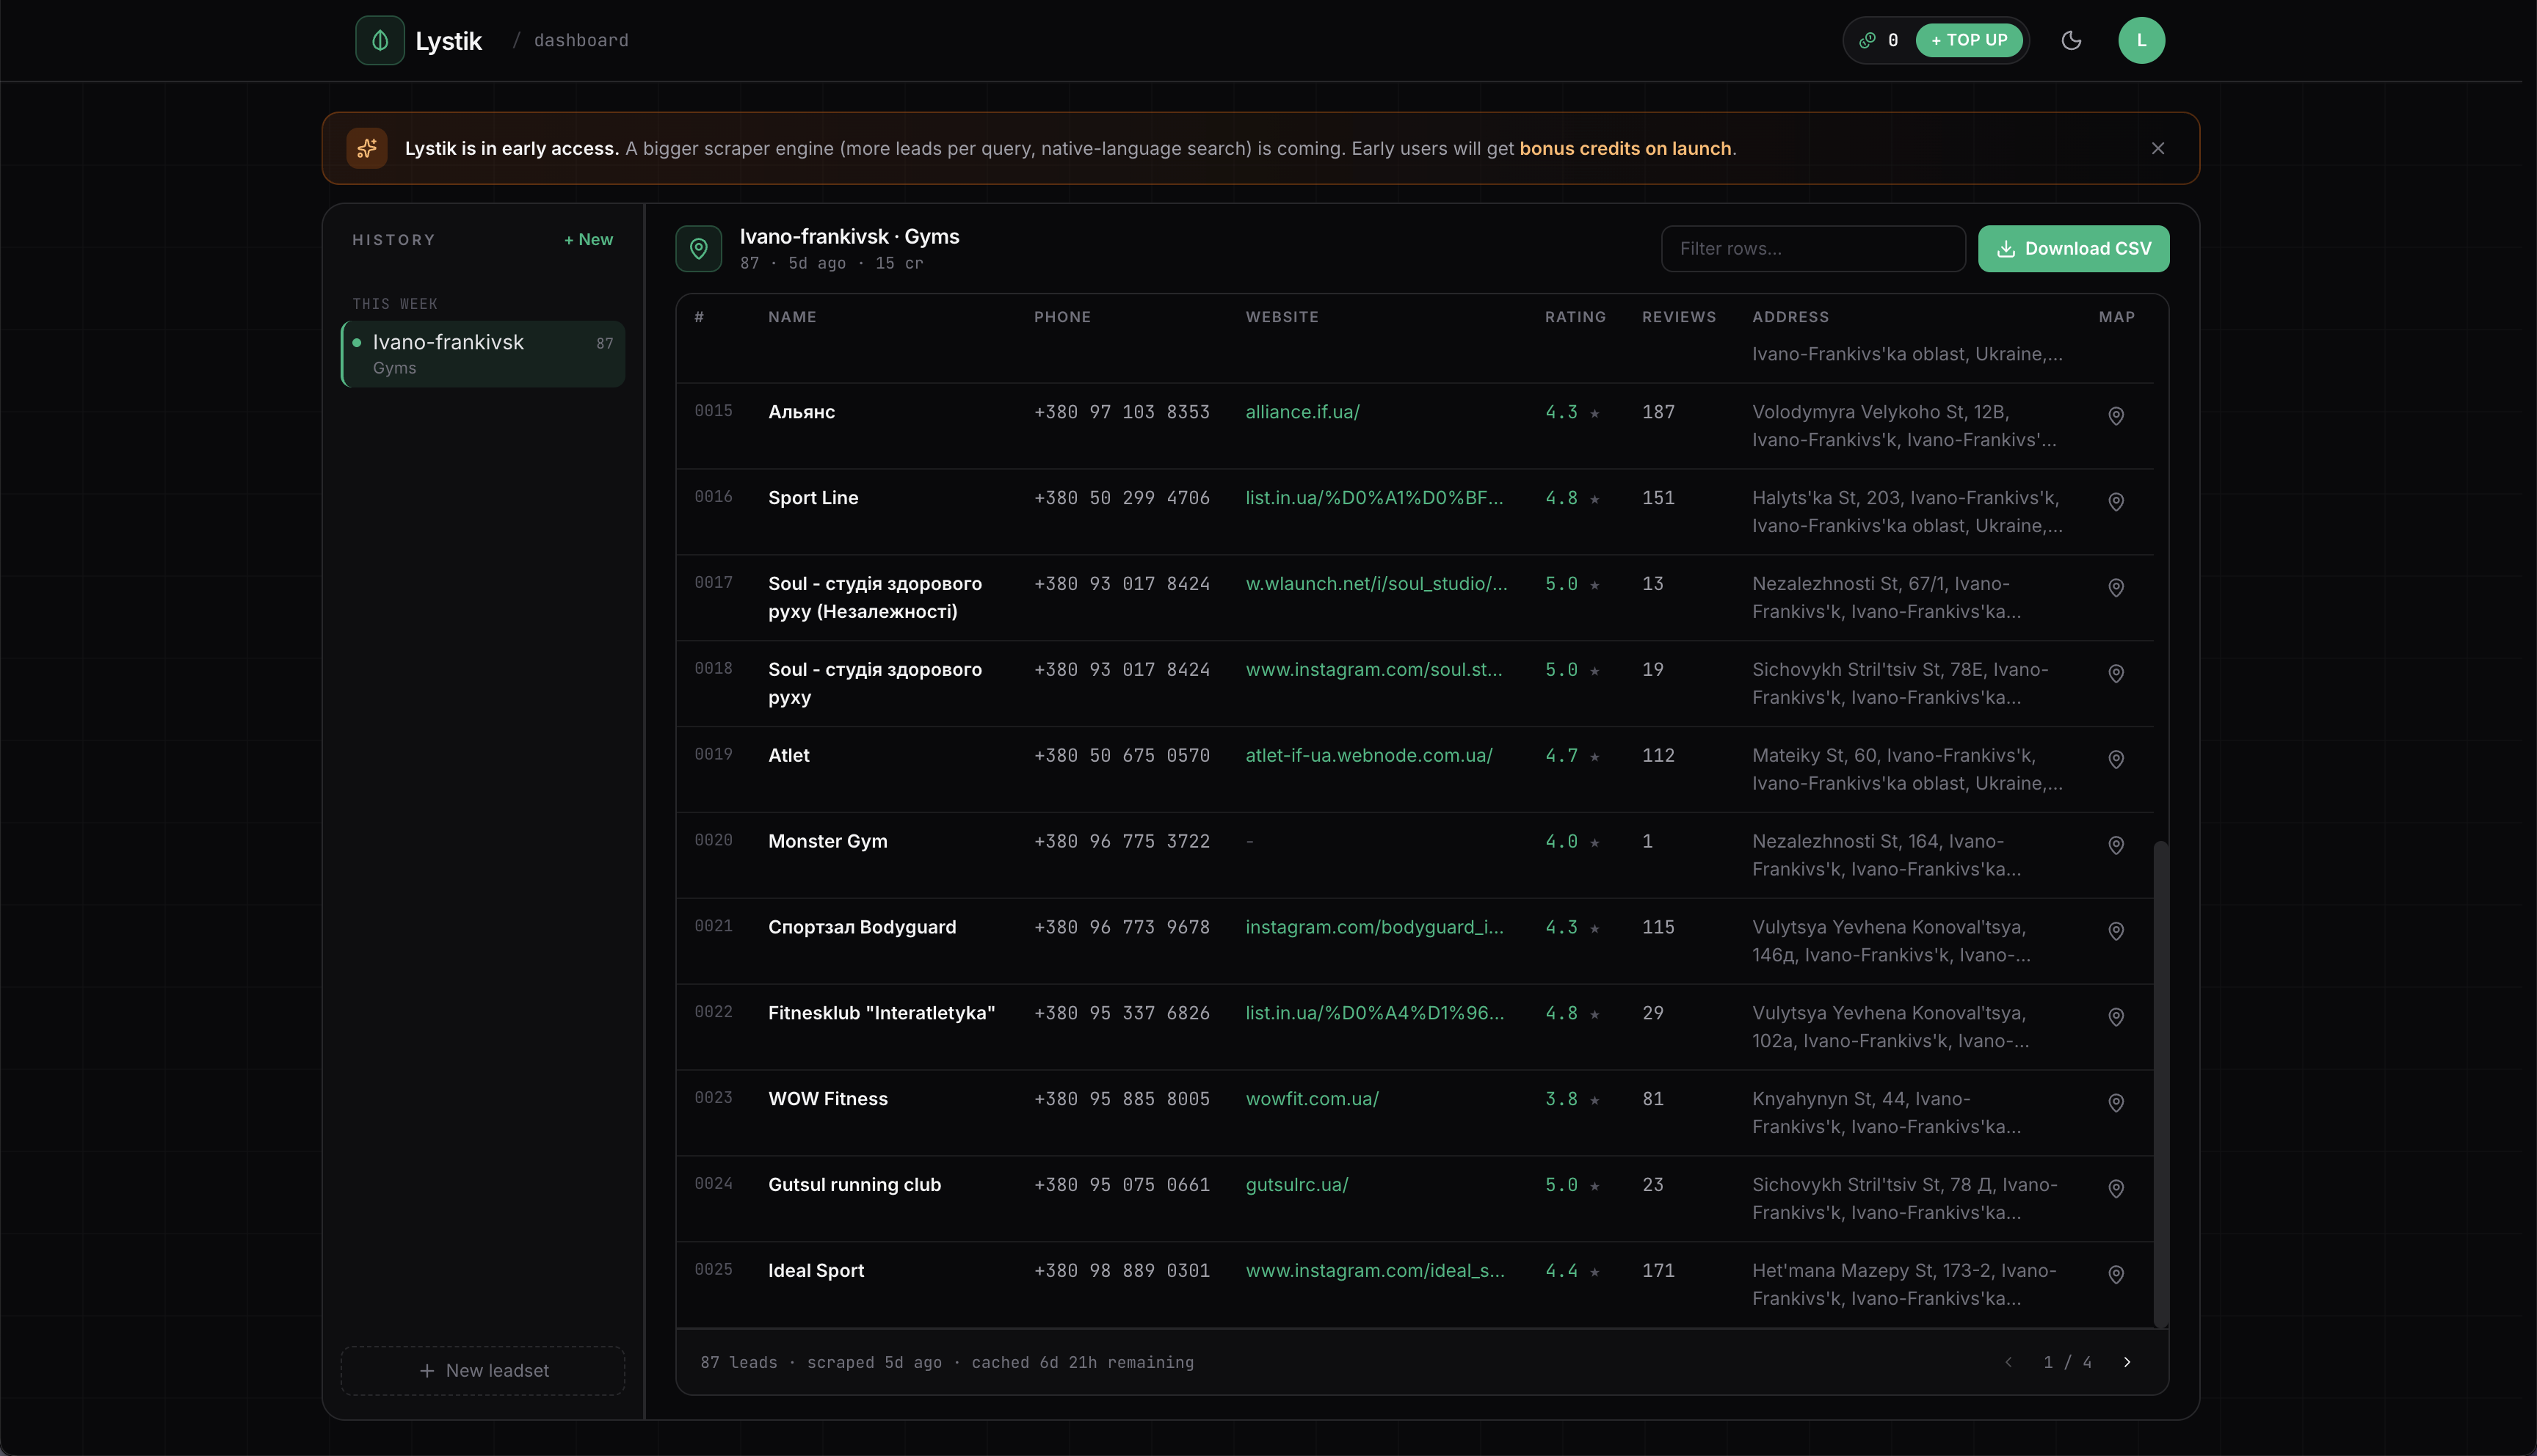Open map pin for Fitnesklub Interatletyka row
Image resolution: width=2537 pixels, height=1456 pixels.
coord(2115,1018)
